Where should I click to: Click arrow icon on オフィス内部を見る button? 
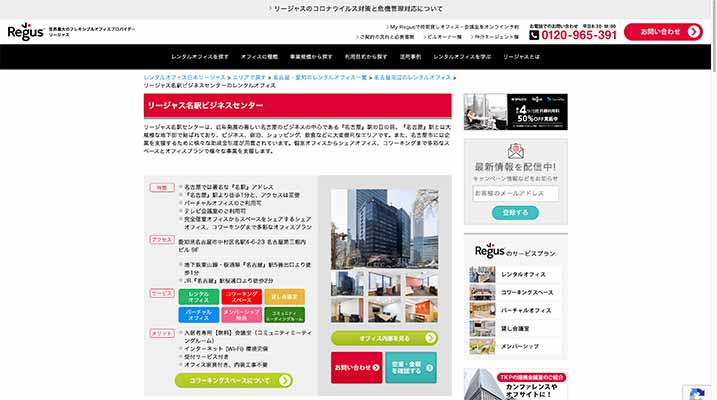pos(430,338)
